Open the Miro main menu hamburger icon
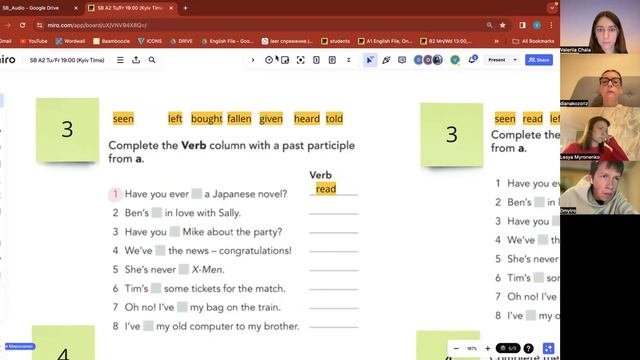 pyautogui.click(x=120, y=60)
